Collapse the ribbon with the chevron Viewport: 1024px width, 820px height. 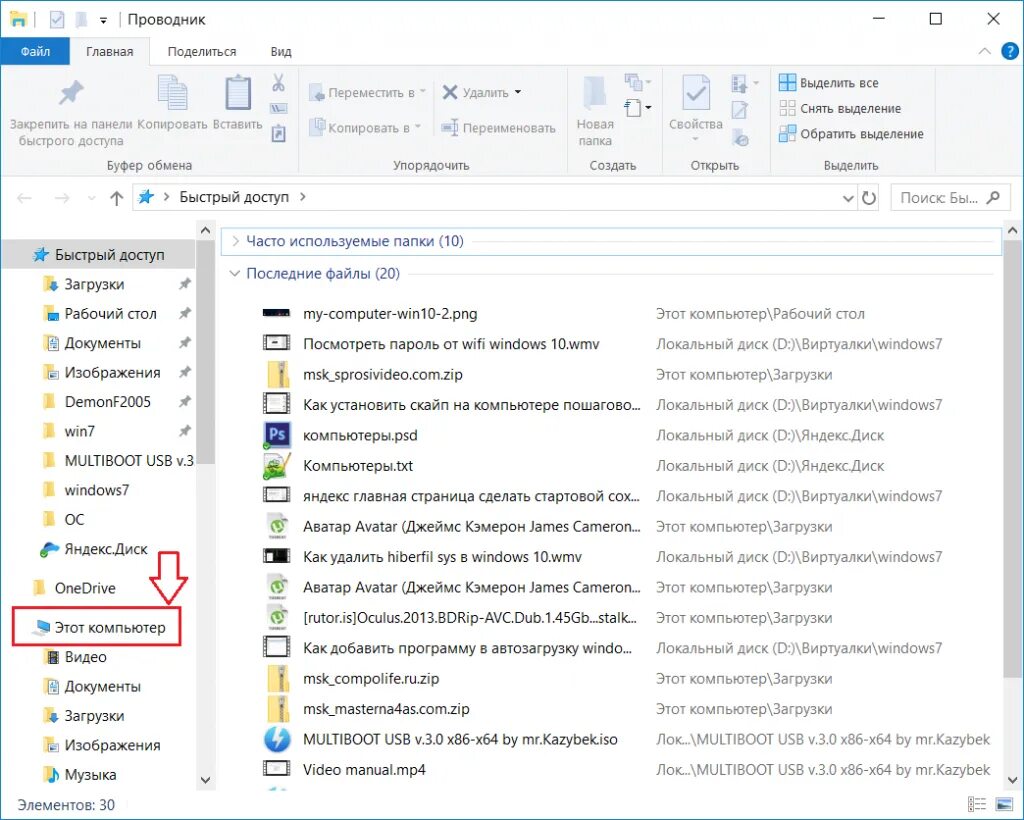tap(984, 51)
